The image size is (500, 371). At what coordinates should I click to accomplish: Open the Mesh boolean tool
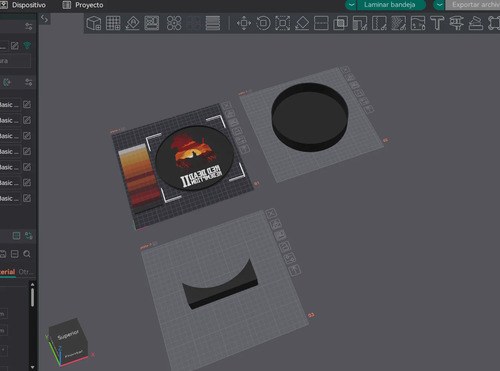pos(341,23)
